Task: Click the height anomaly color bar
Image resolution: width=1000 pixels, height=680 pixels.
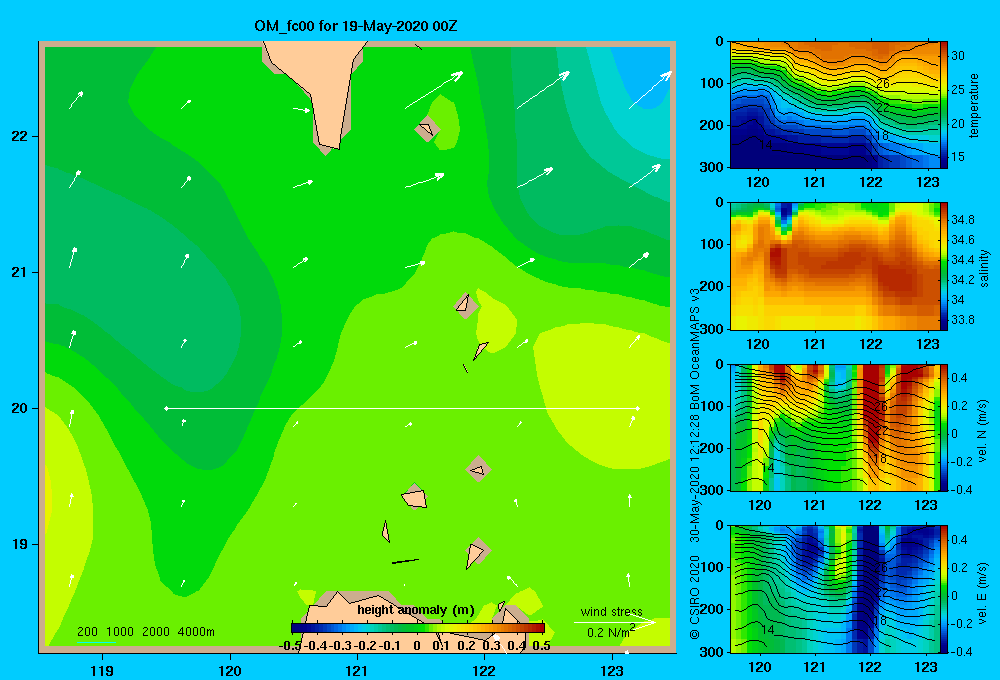Action: point(418,628)
